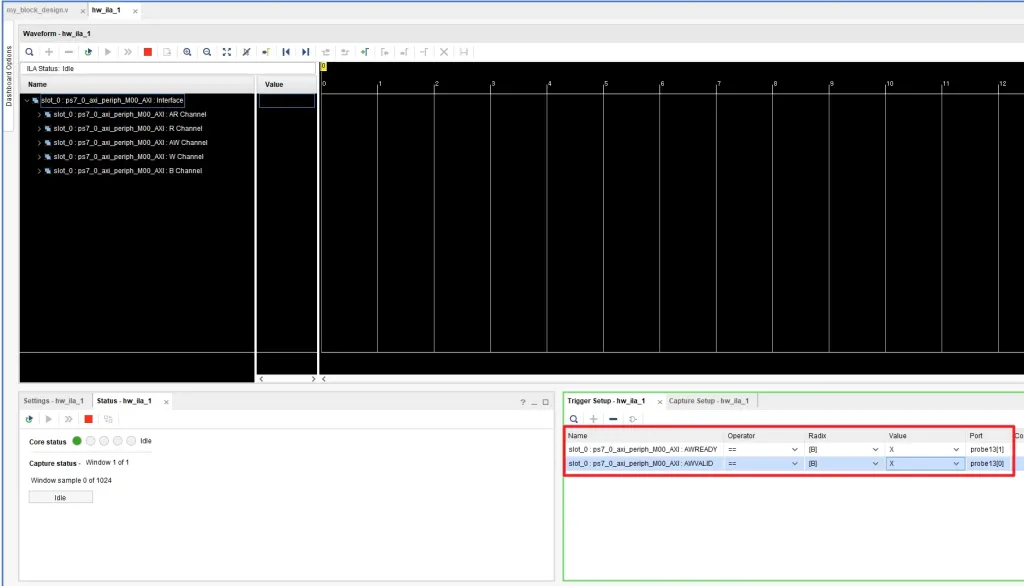Click the Idle capture status bar
Screen dimensions: 1024x586
click(60, 498)
